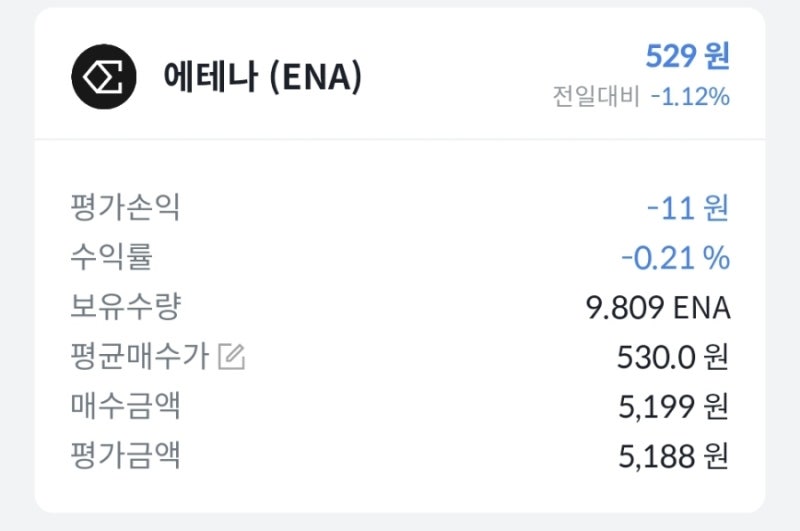This screenshot has width=800, height=531.
Task: Click the 전일대비 label
Action: (x=596, y=97)
